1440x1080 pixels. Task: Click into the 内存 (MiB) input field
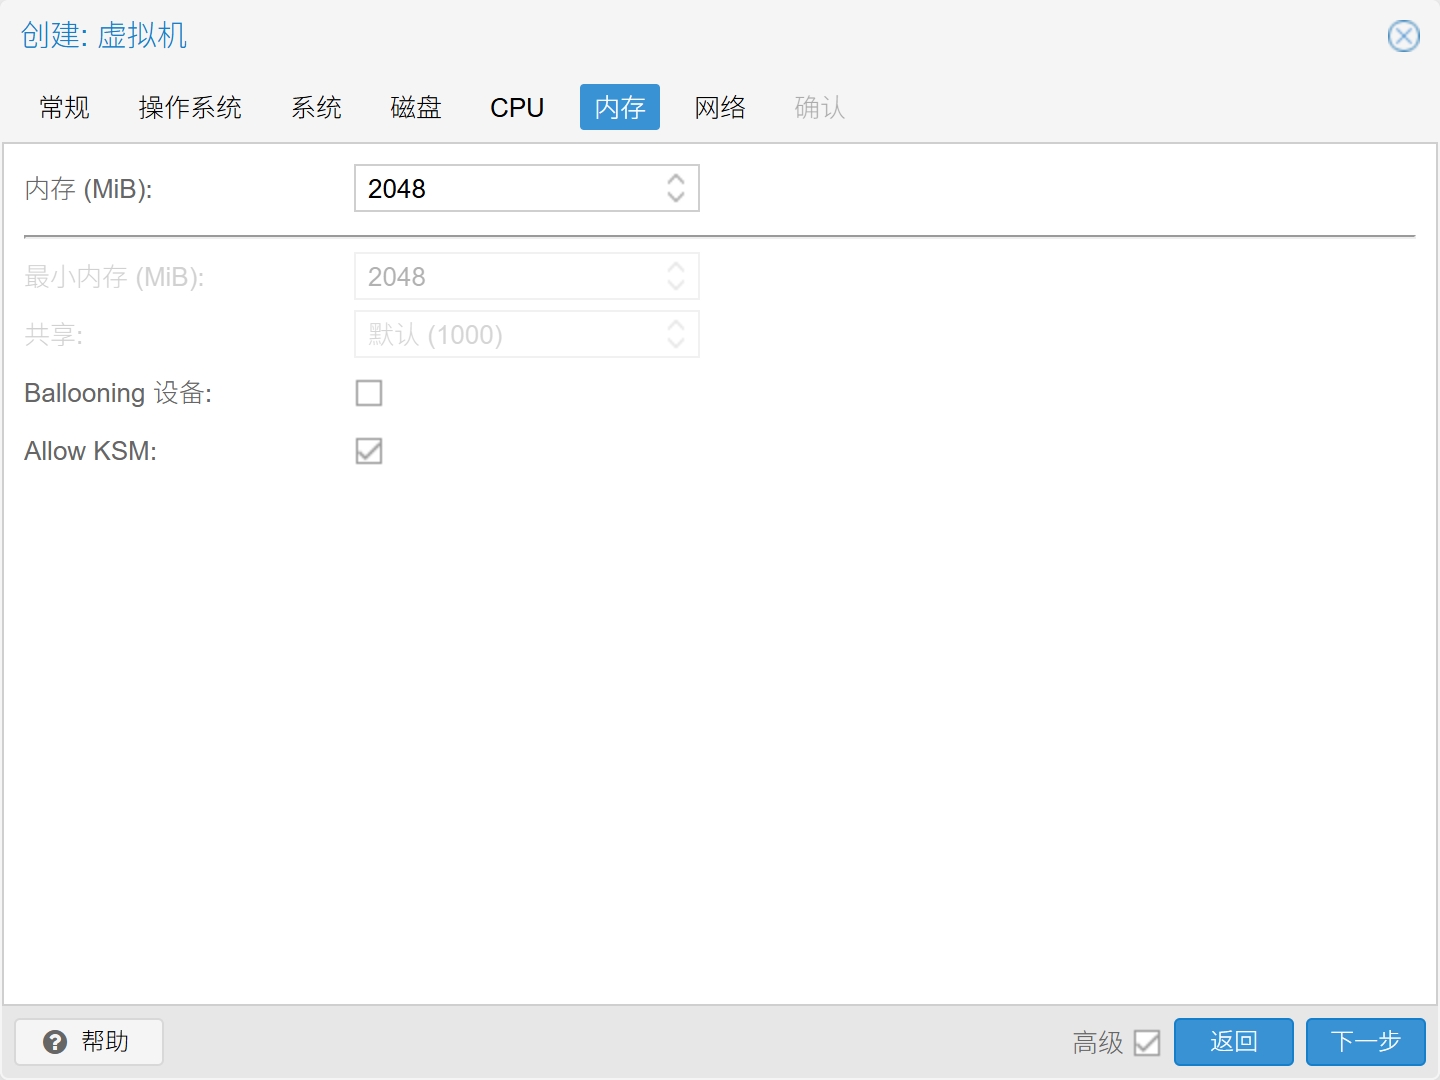pyautogui.click(x=505, y=189)
